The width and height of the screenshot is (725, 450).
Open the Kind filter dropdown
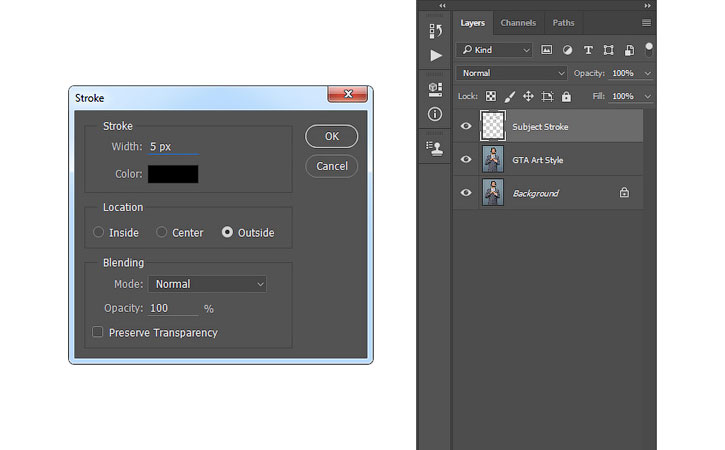494,49
